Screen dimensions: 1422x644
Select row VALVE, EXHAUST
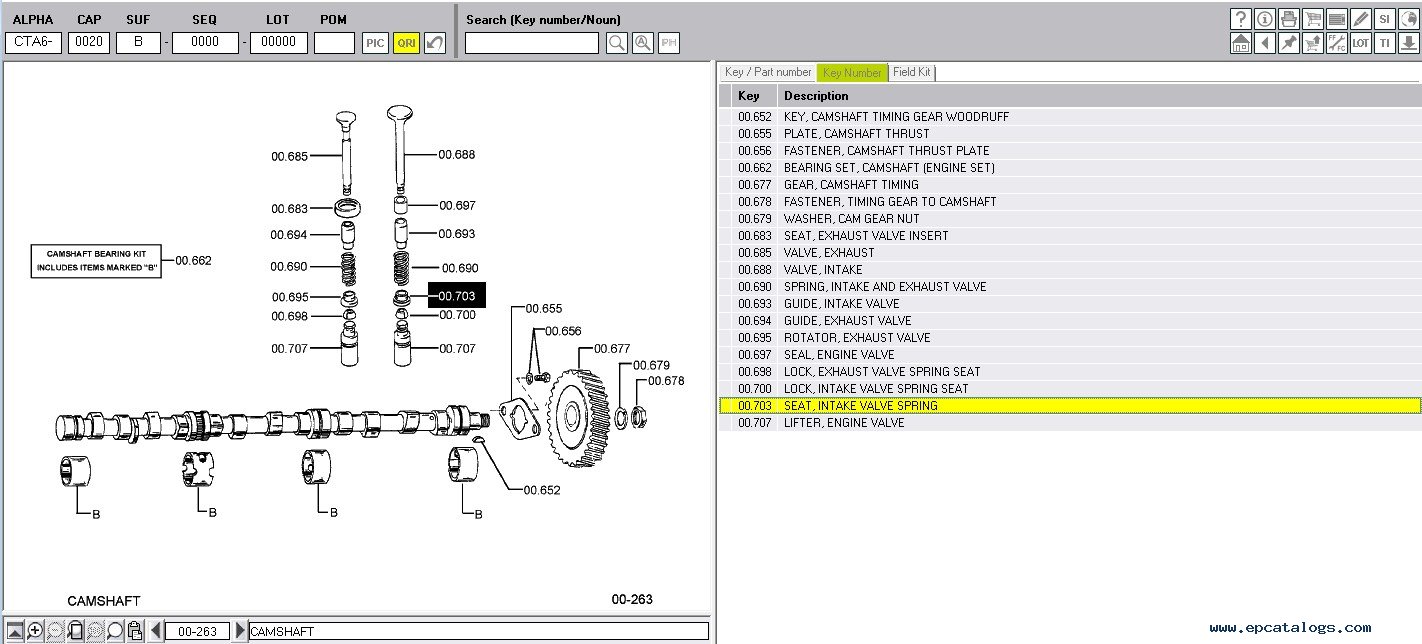(x=1070, y=253)
